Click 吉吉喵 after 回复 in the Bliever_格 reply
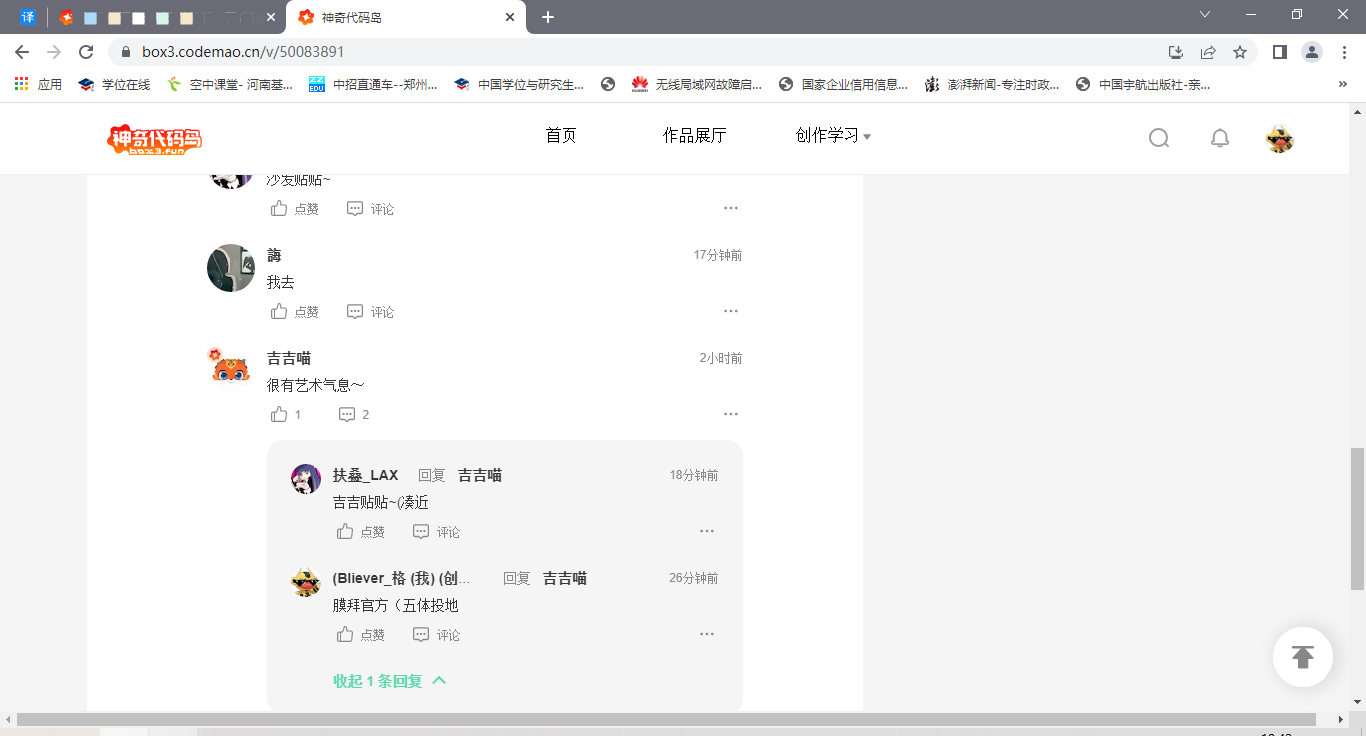 (x=565, y=579)
